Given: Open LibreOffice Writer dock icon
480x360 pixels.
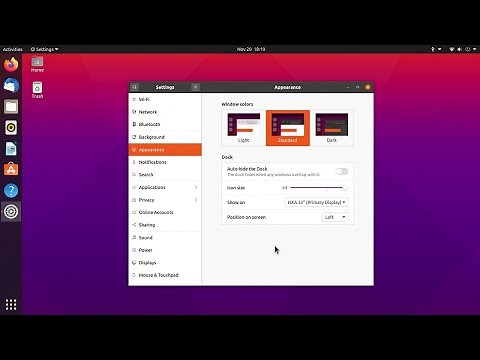Looking at the screenshot, I should pos(11,149).
